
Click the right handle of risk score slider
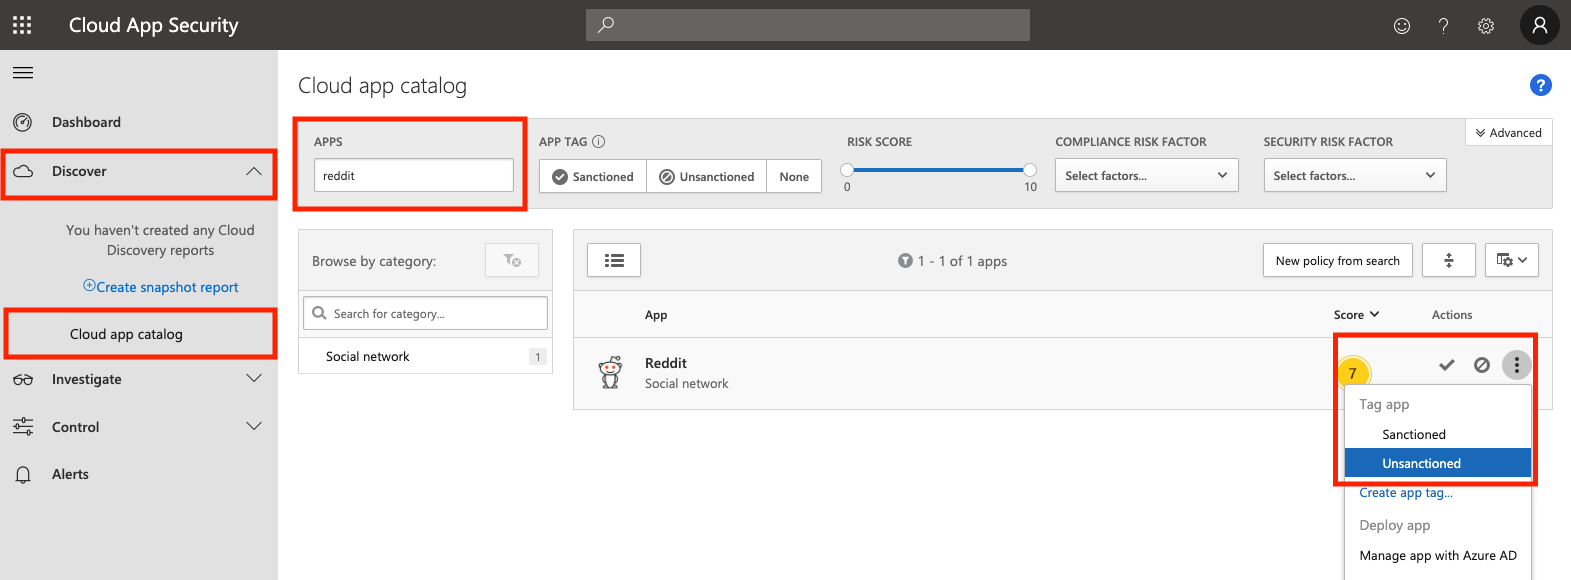[1030, 170]
